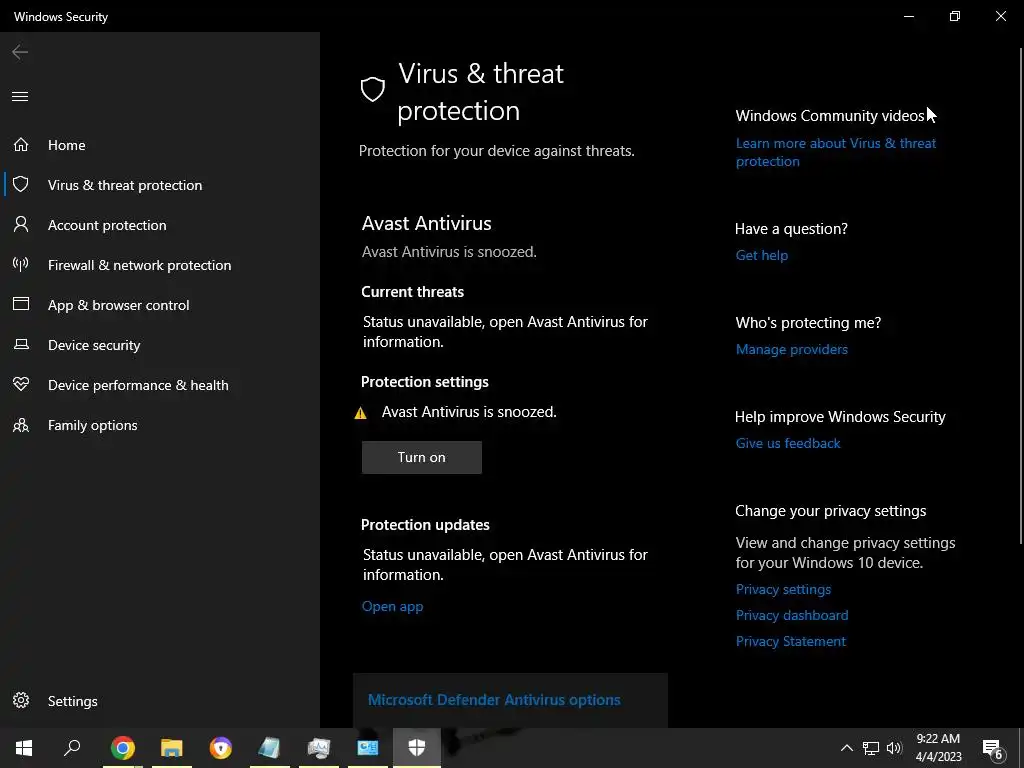Screen dimensions: 1024x768
Task: Click the Windows Security taskbar shield icon
Action: [417, 748]
